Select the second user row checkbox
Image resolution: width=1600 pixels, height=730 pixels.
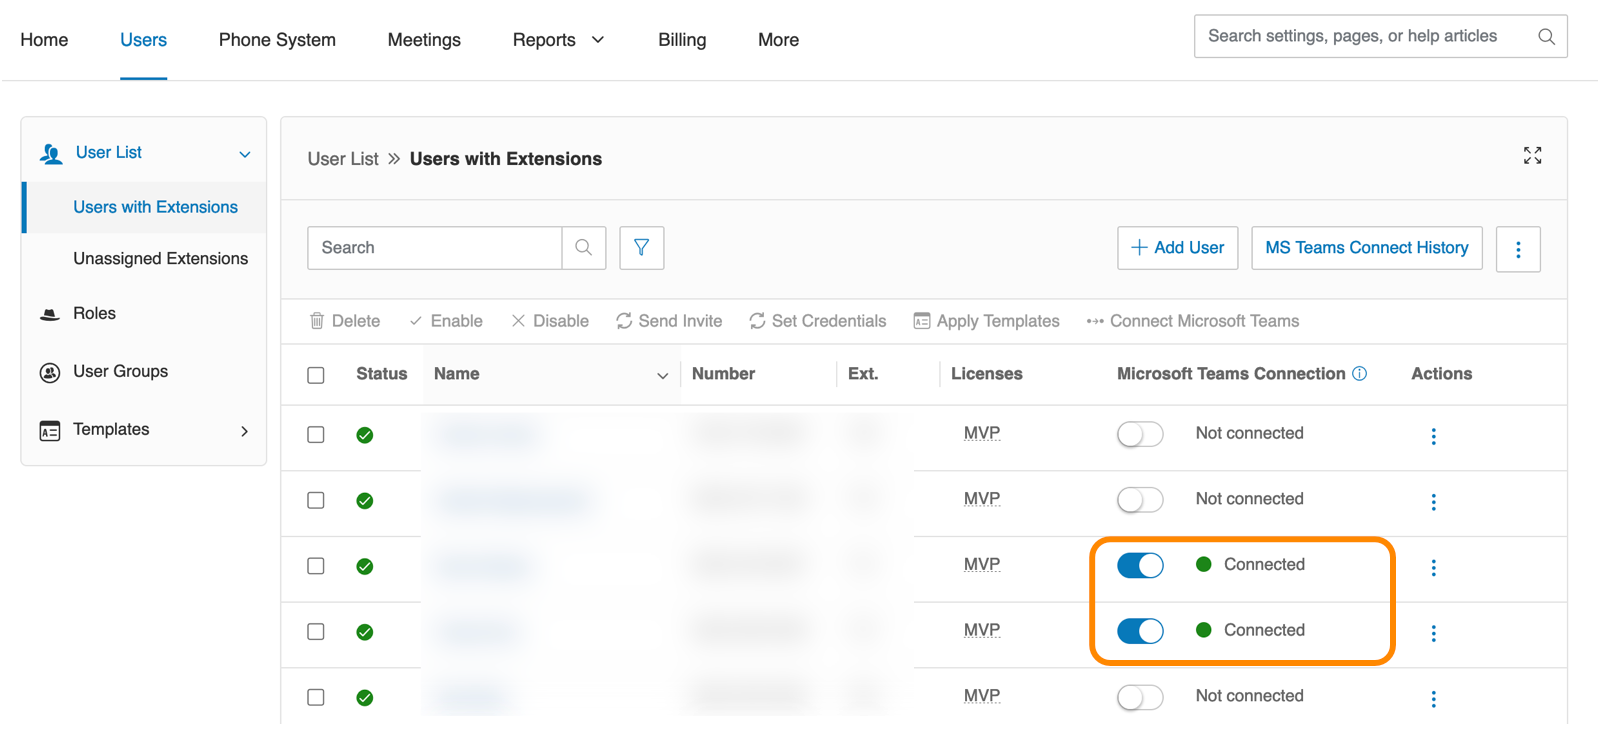pyautogui.click(x=316, y=500)
